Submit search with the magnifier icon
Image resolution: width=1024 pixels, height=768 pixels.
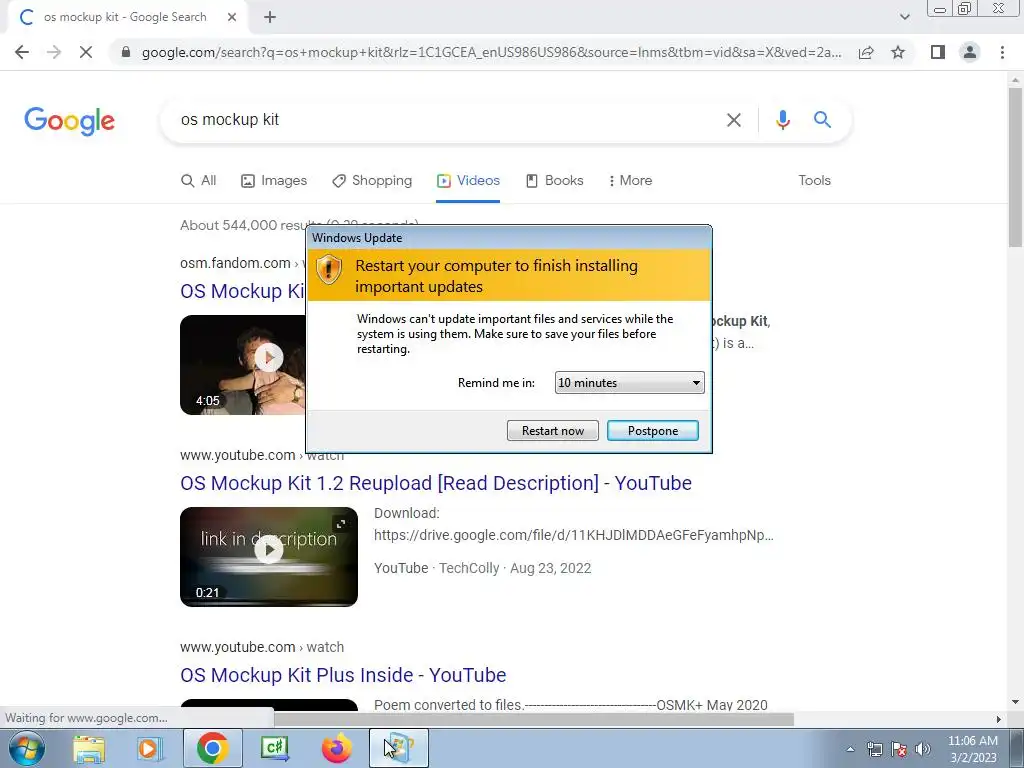click(x=822, y=120)
